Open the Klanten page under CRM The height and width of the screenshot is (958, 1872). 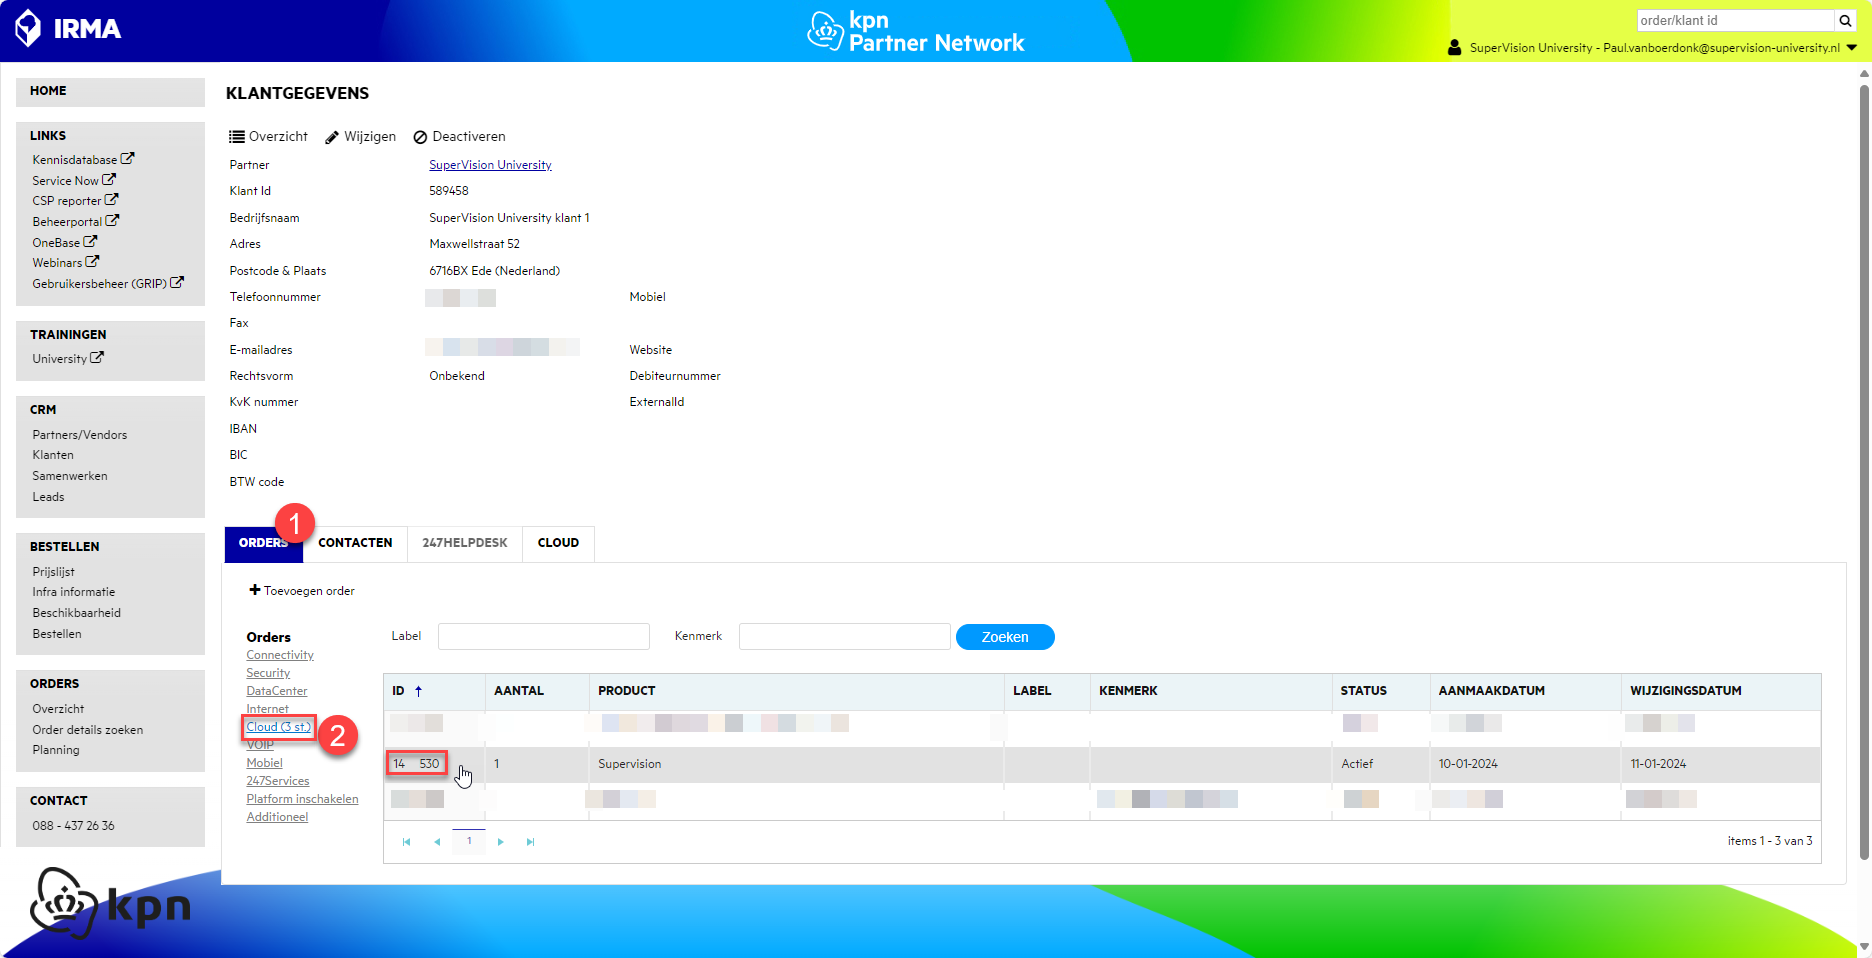click(x=53, y=455)
